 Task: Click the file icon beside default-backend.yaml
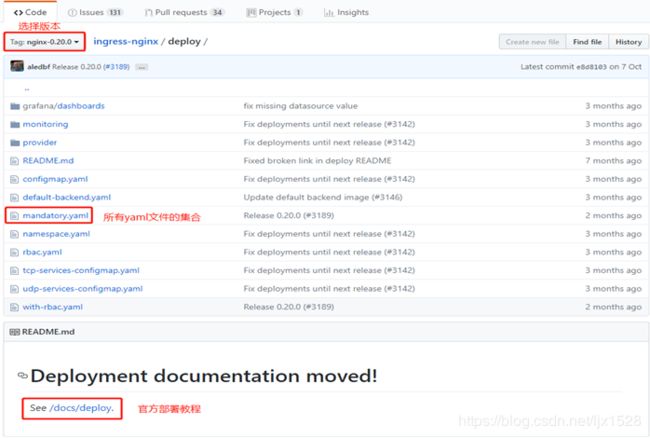15,197
